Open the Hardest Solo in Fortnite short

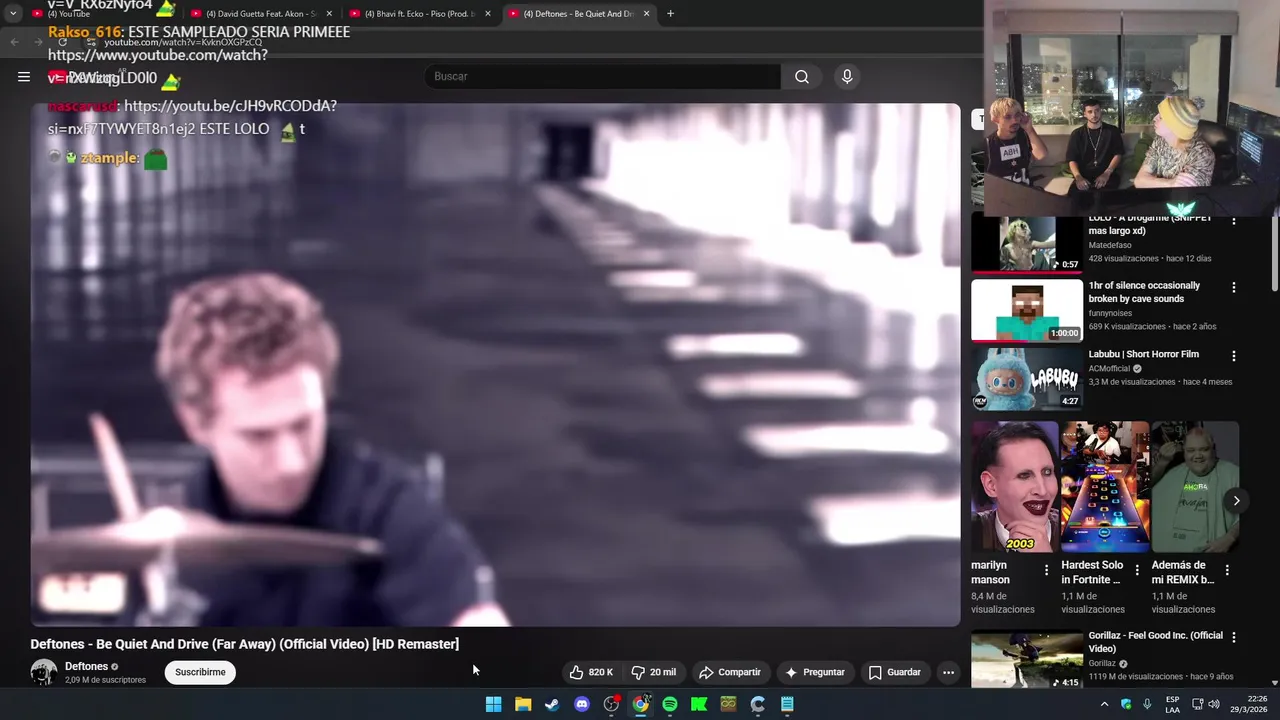pyautogui.click(x=1105, y=487)
